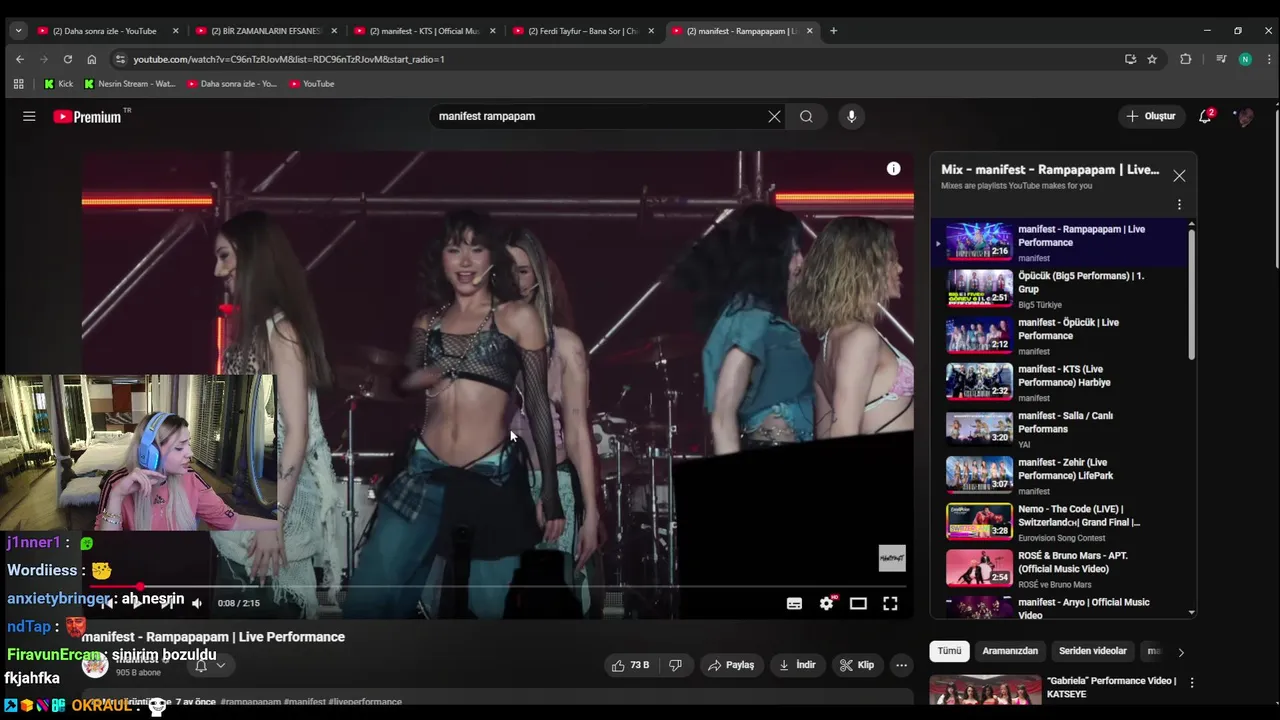Viewport: 1280px width, 720px height.
Task: Bookmark this page with star
Action: click(x=1152, y=59)
